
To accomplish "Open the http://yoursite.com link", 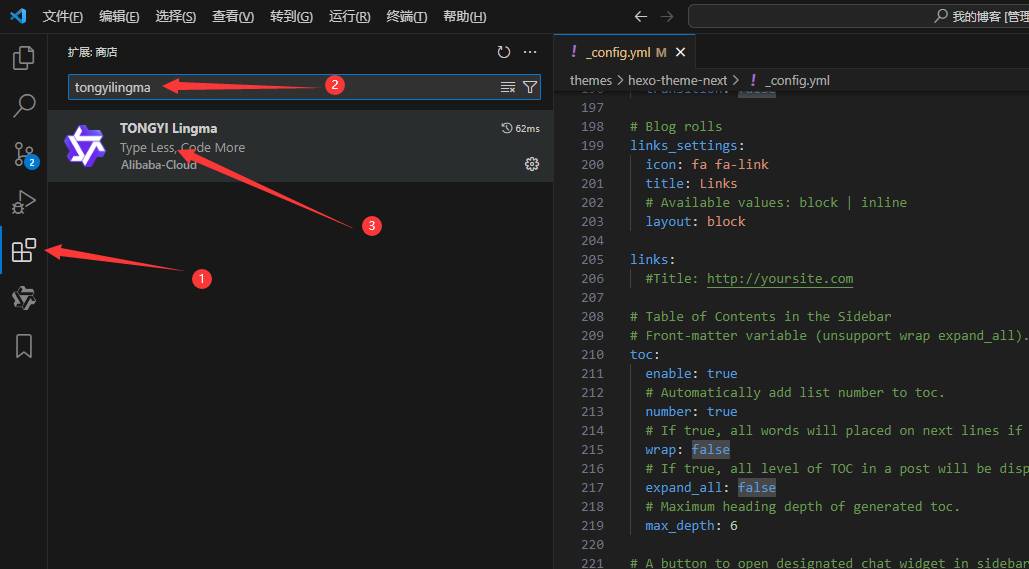I will (x=780, y=278).
